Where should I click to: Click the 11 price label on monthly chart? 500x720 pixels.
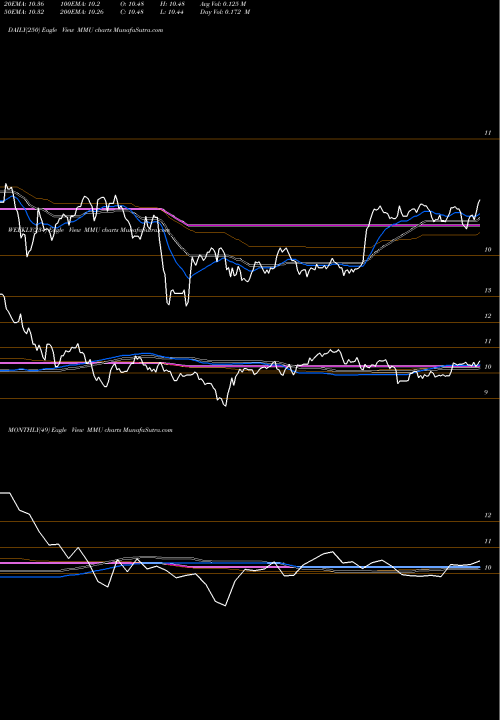point(488,541)
